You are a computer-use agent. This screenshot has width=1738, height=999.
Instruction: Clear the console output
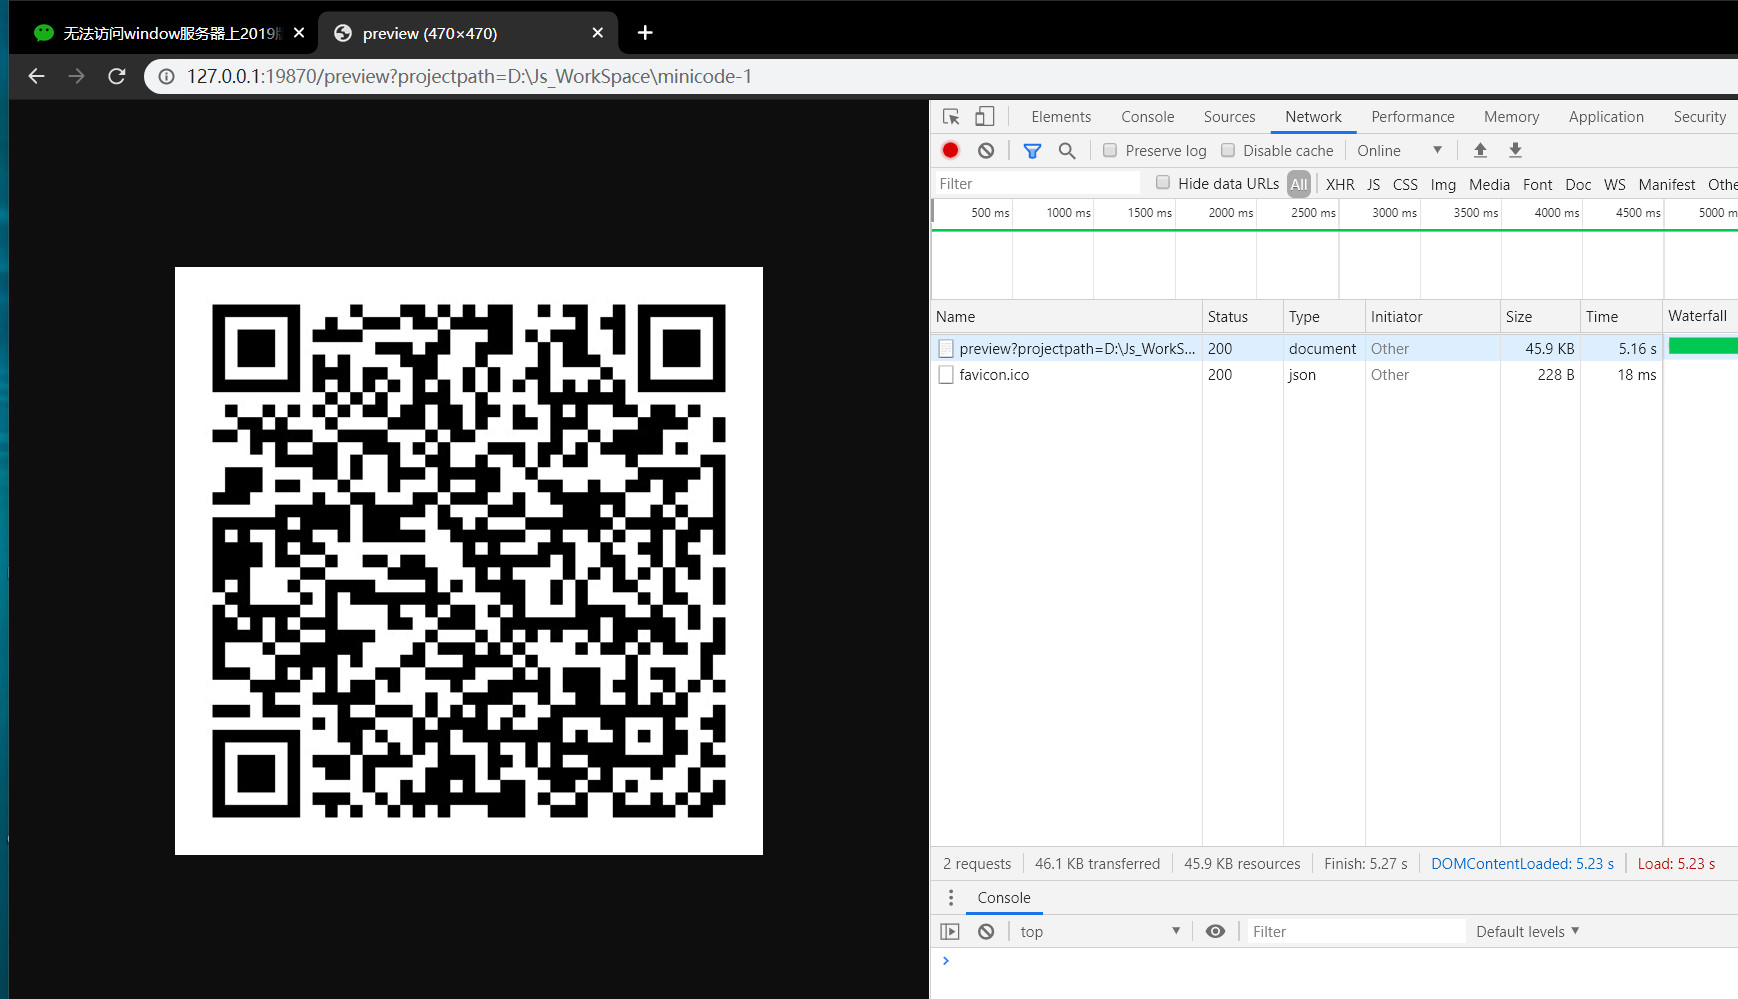[986, 931]
